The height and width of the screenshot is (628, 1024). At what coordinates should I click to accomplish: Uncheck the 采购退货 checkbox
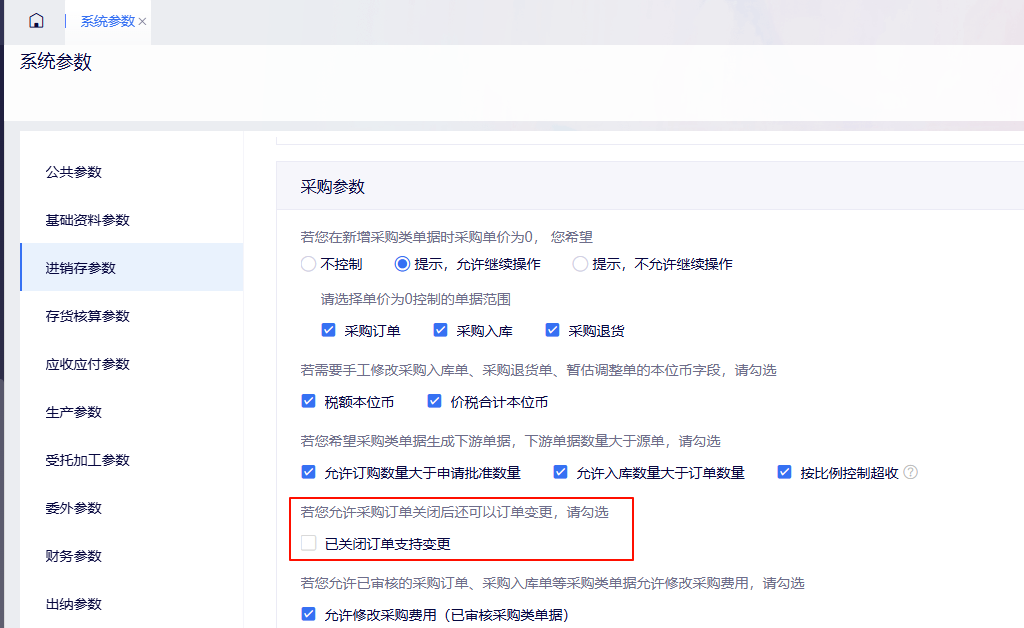tap(552, 330)
